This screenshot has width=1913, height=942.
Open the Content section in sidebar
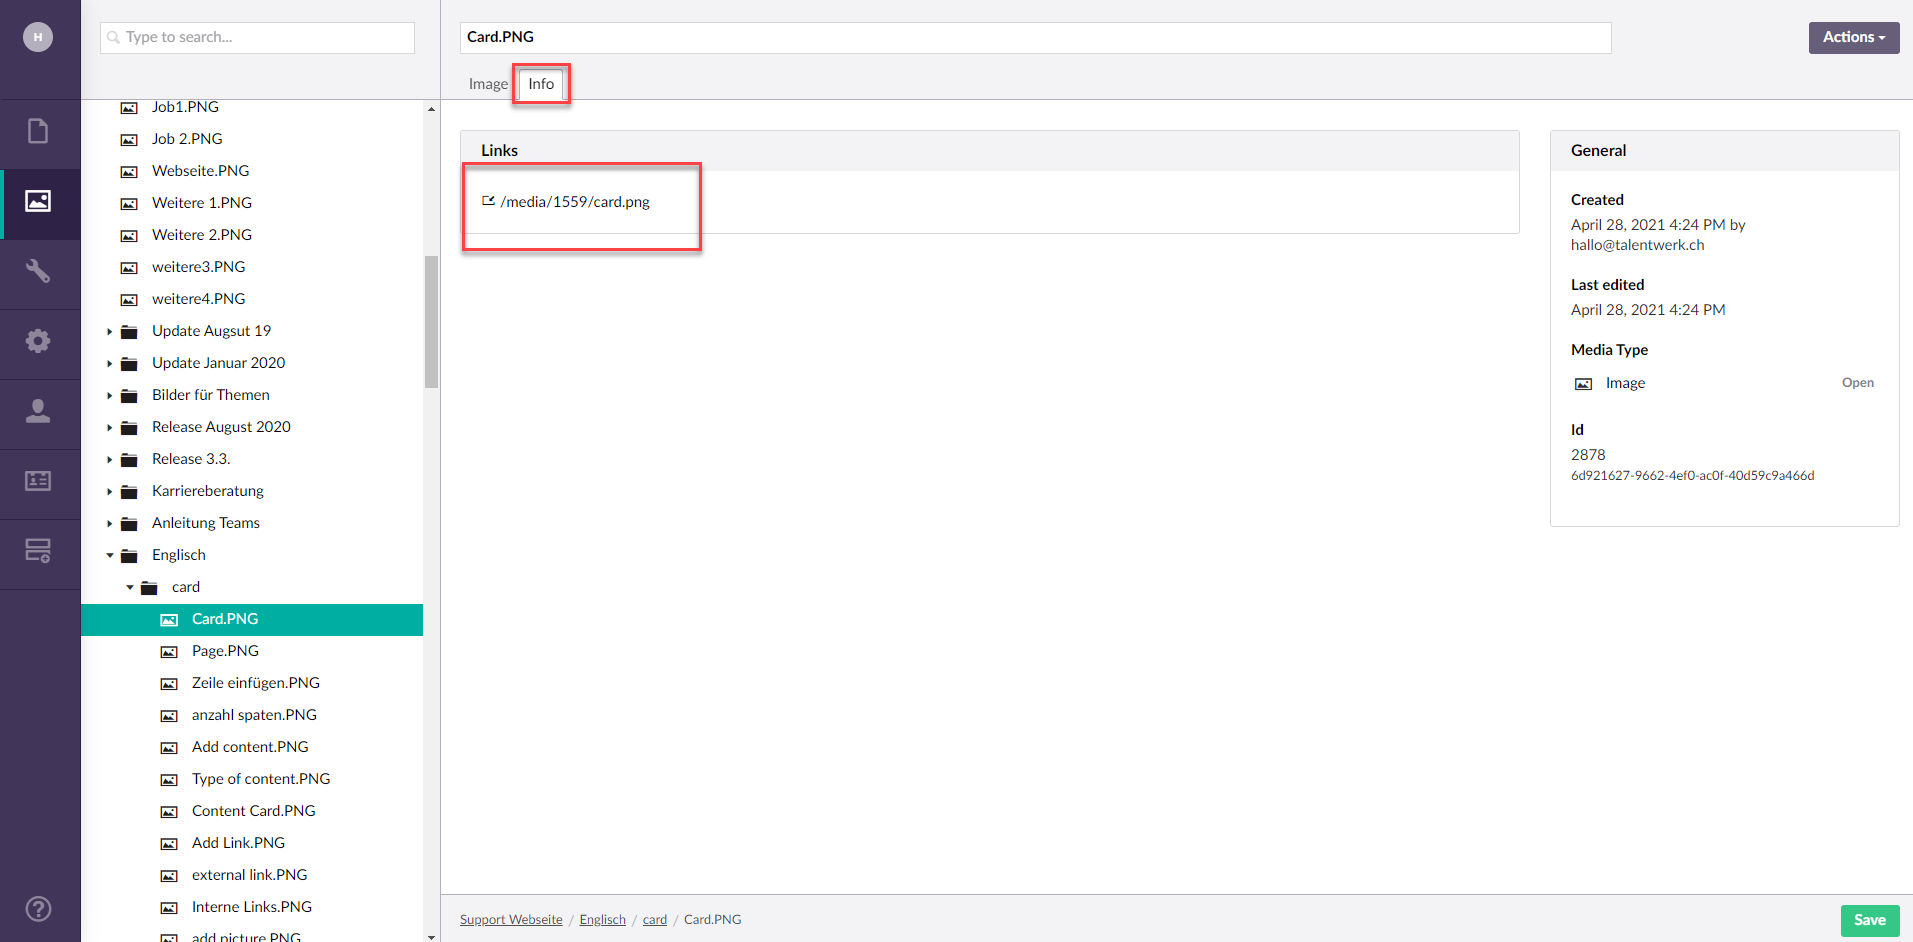coord(38,131)
